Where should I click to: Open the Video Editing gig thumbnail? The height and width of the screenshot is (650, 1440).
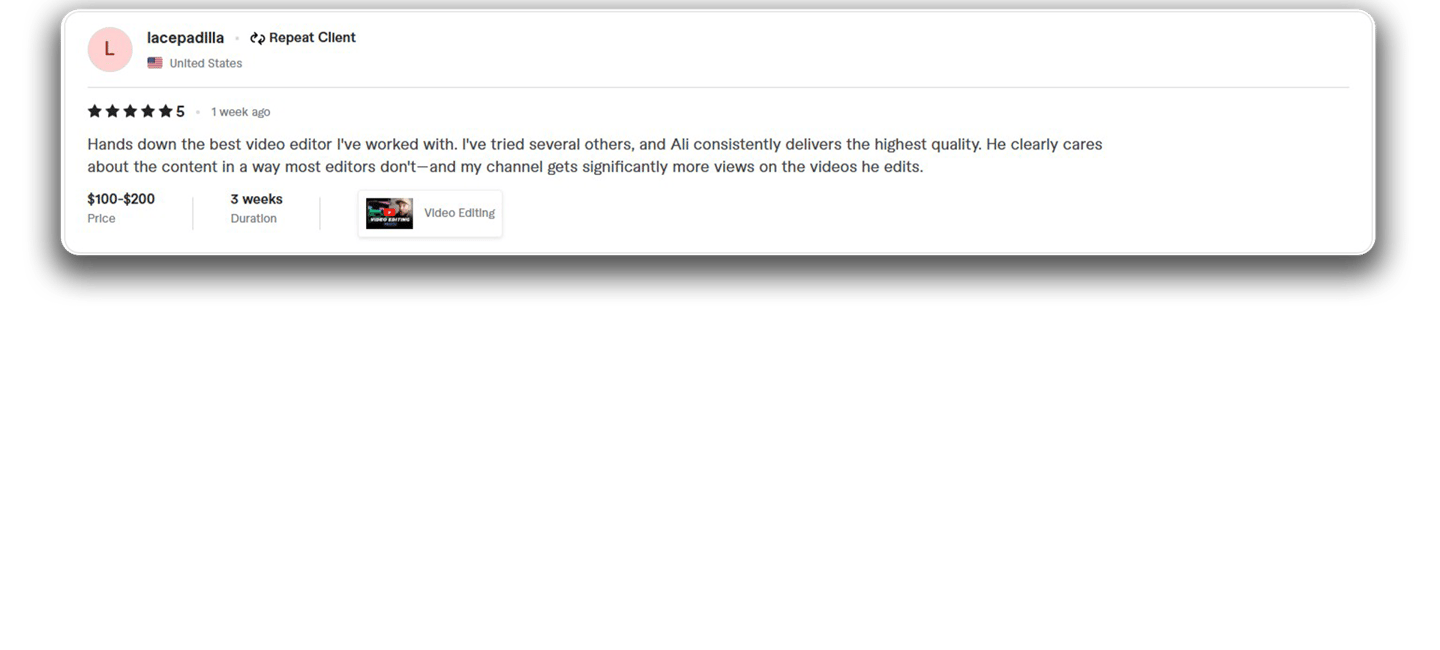tap(389, 213)
